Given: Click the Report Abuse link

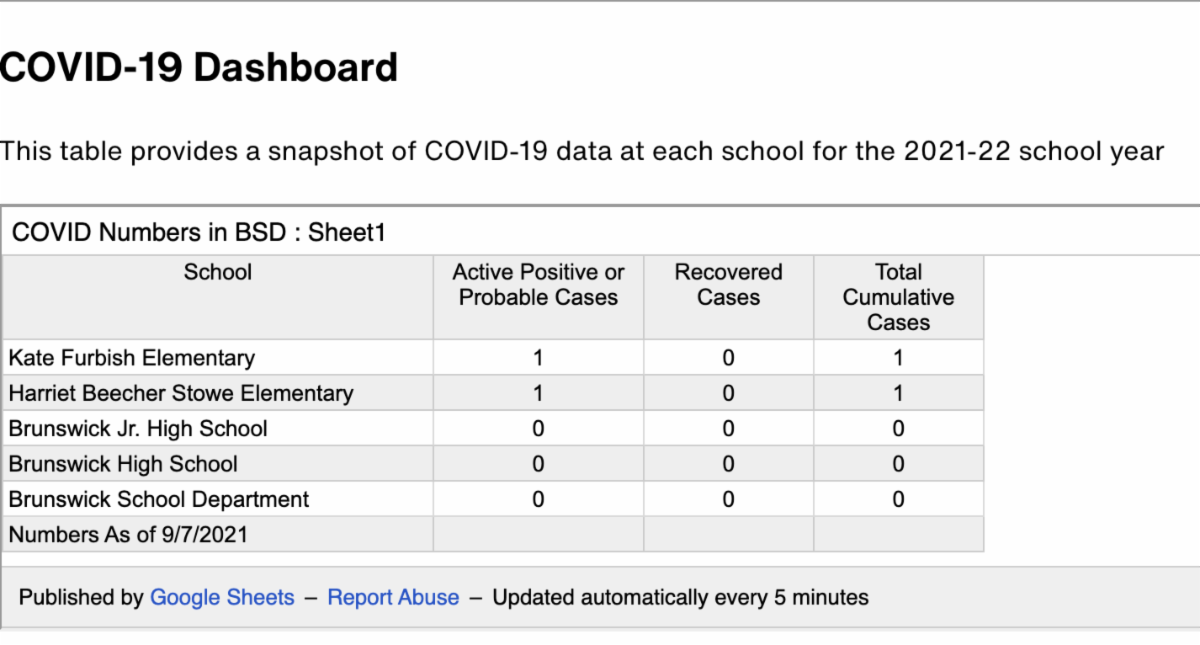Looking at the screenshot, I should 393,598.
